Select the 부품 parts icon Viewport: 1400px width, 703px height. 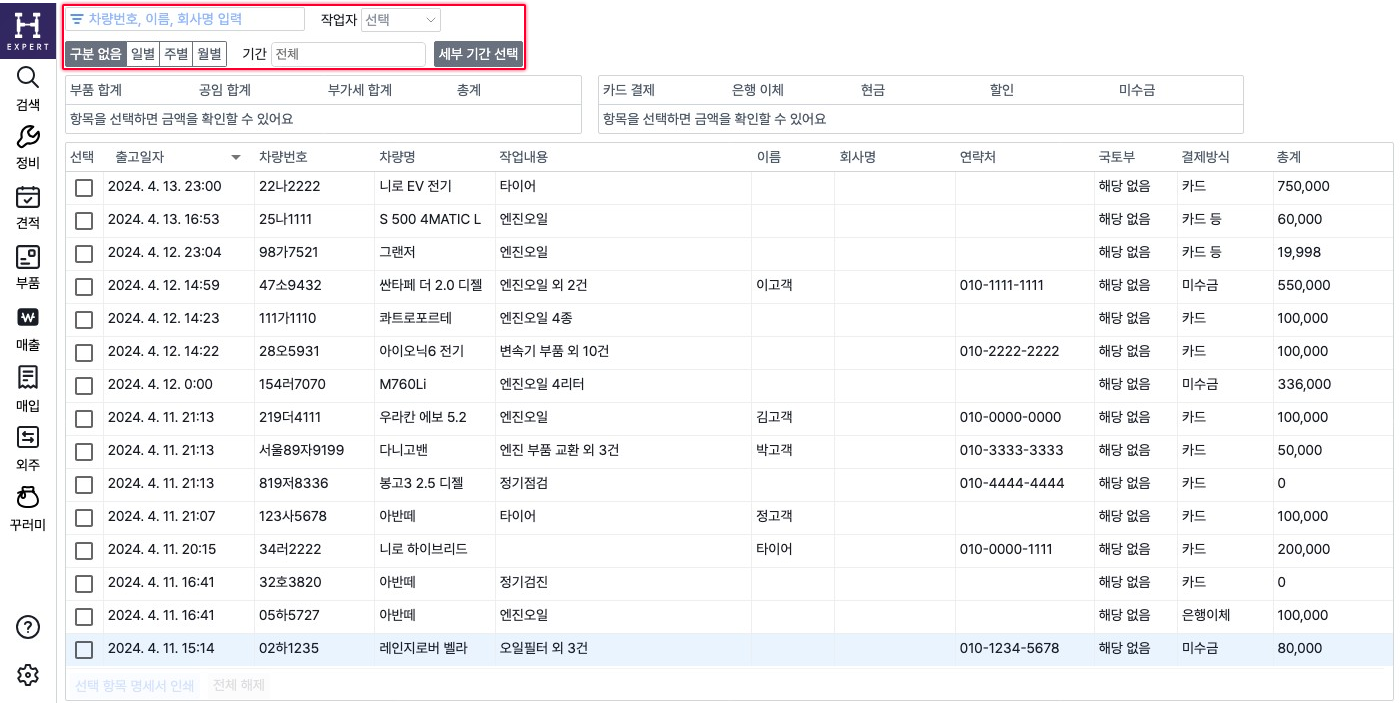coord(28,257)
